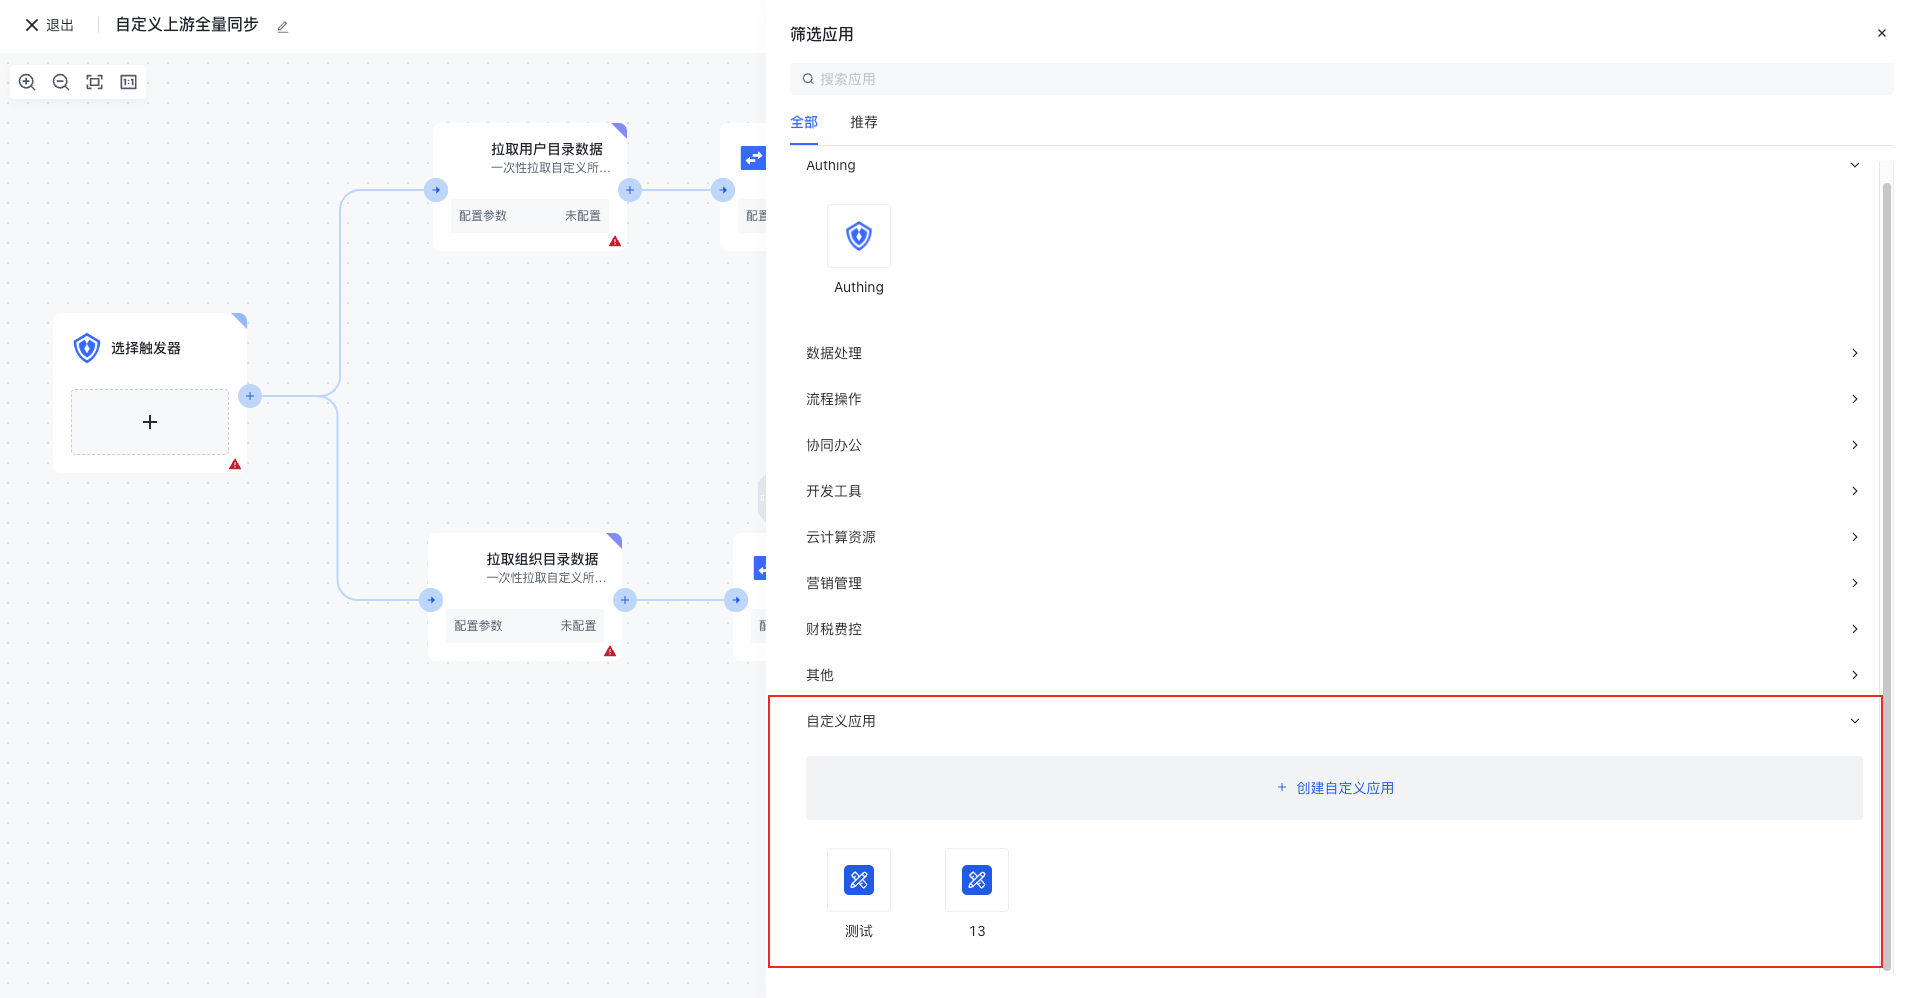This screenshot has height=998, width=1918.
Task: Select the 测试 custom application
Action: (x=858, y=881)
